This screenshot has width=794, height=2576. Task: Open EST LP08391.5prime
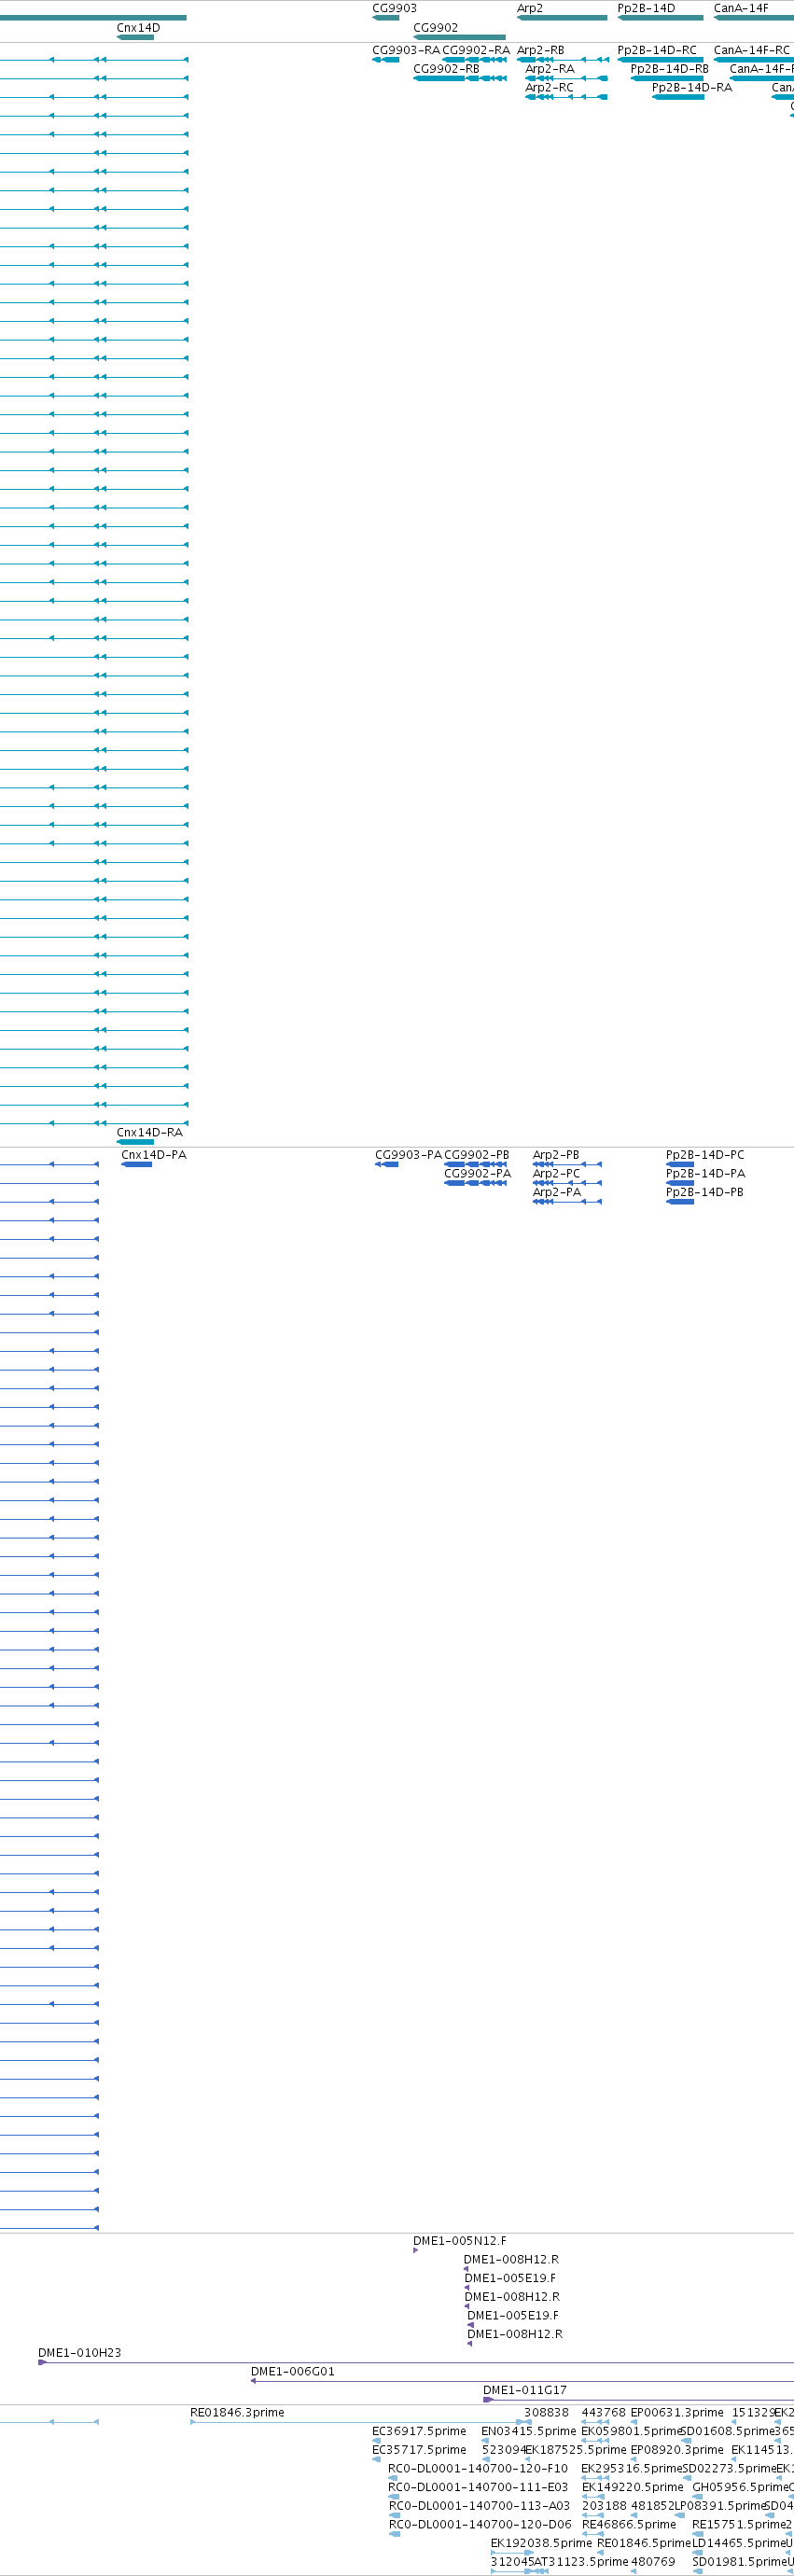tap(721, 2507)
